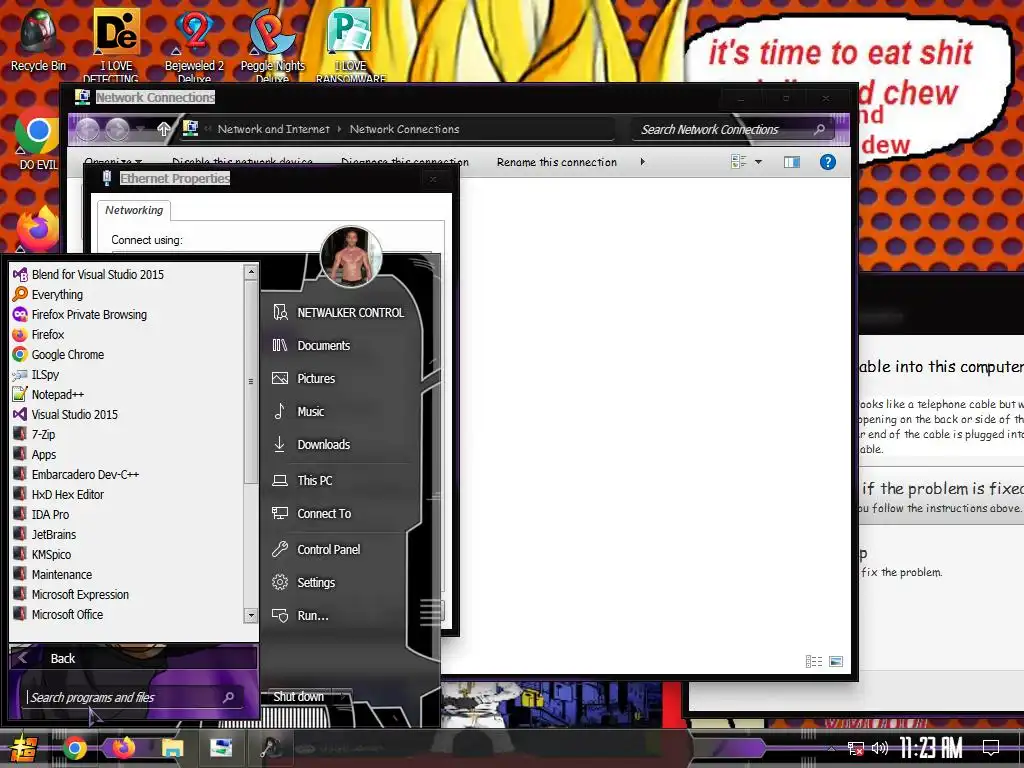Image resolution: width=1024 pixels, height=768 pixels.
Task: Click the Control Panel taskbar icon
Action: pos(221,748)
